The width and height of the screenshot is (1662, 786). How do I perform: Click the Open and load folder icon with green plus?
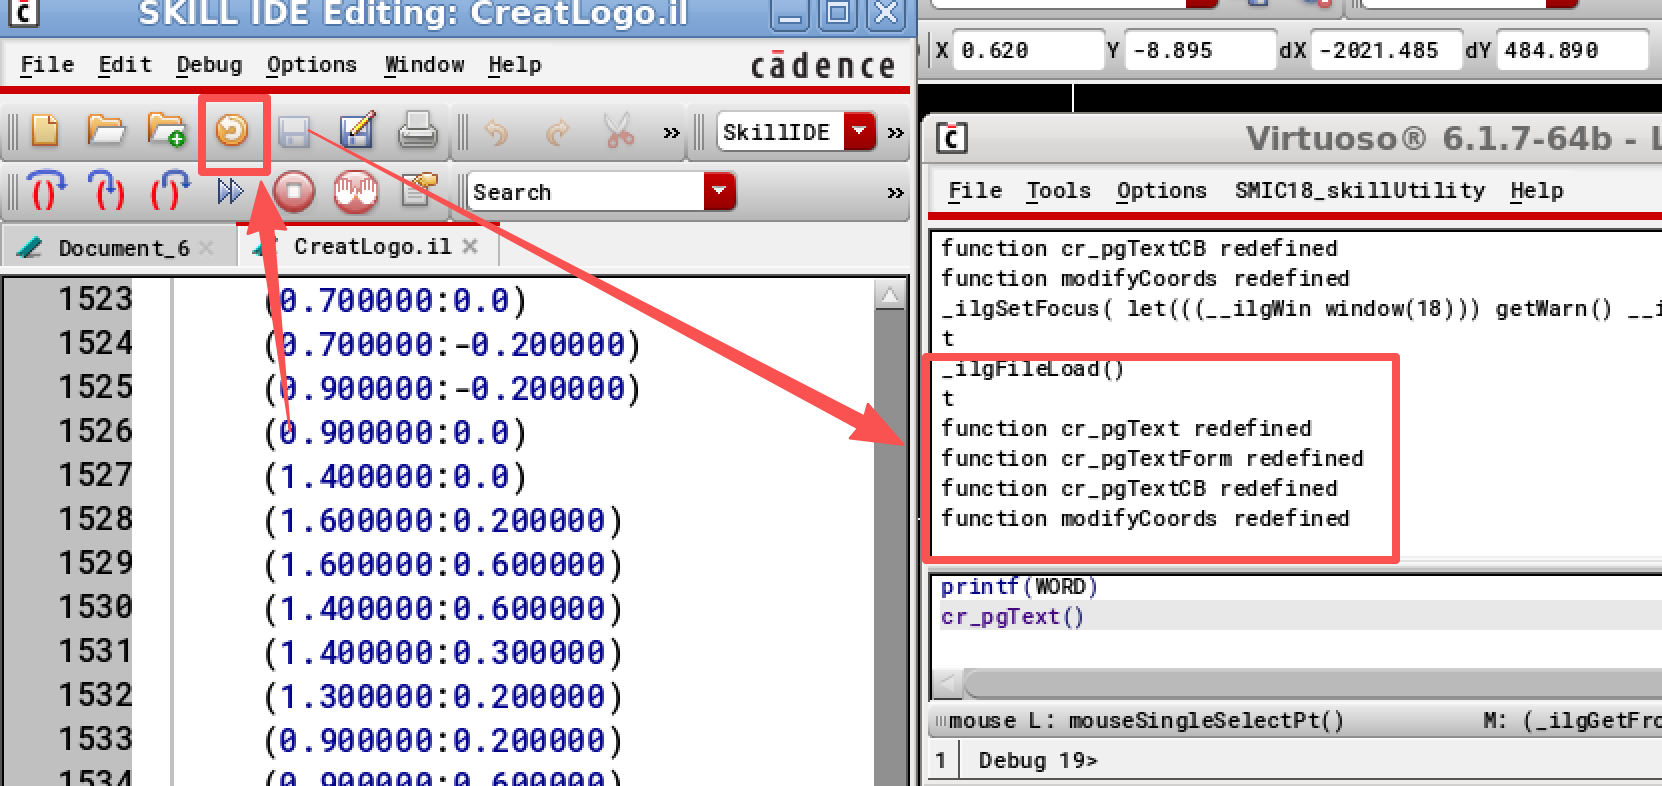[166, 131]
